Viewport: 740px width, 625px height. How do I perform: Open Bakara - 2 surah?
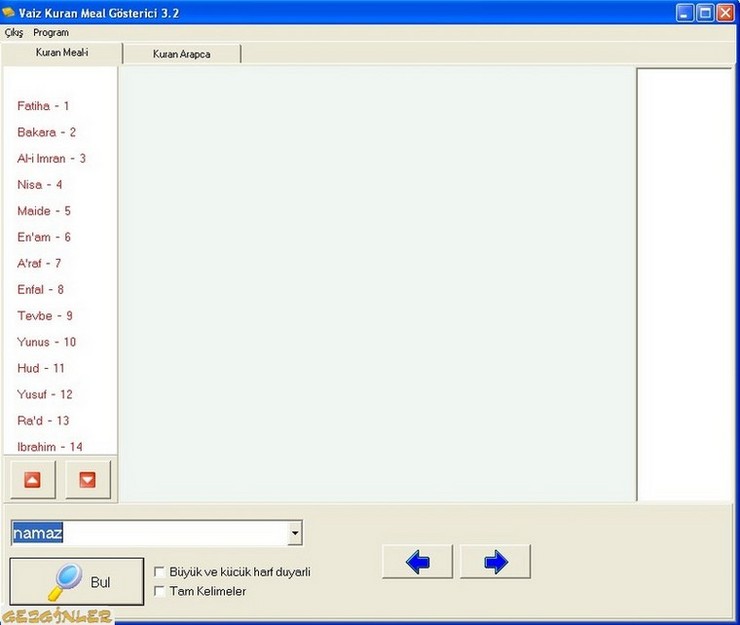pyautogui.click(x=46, y=132)
